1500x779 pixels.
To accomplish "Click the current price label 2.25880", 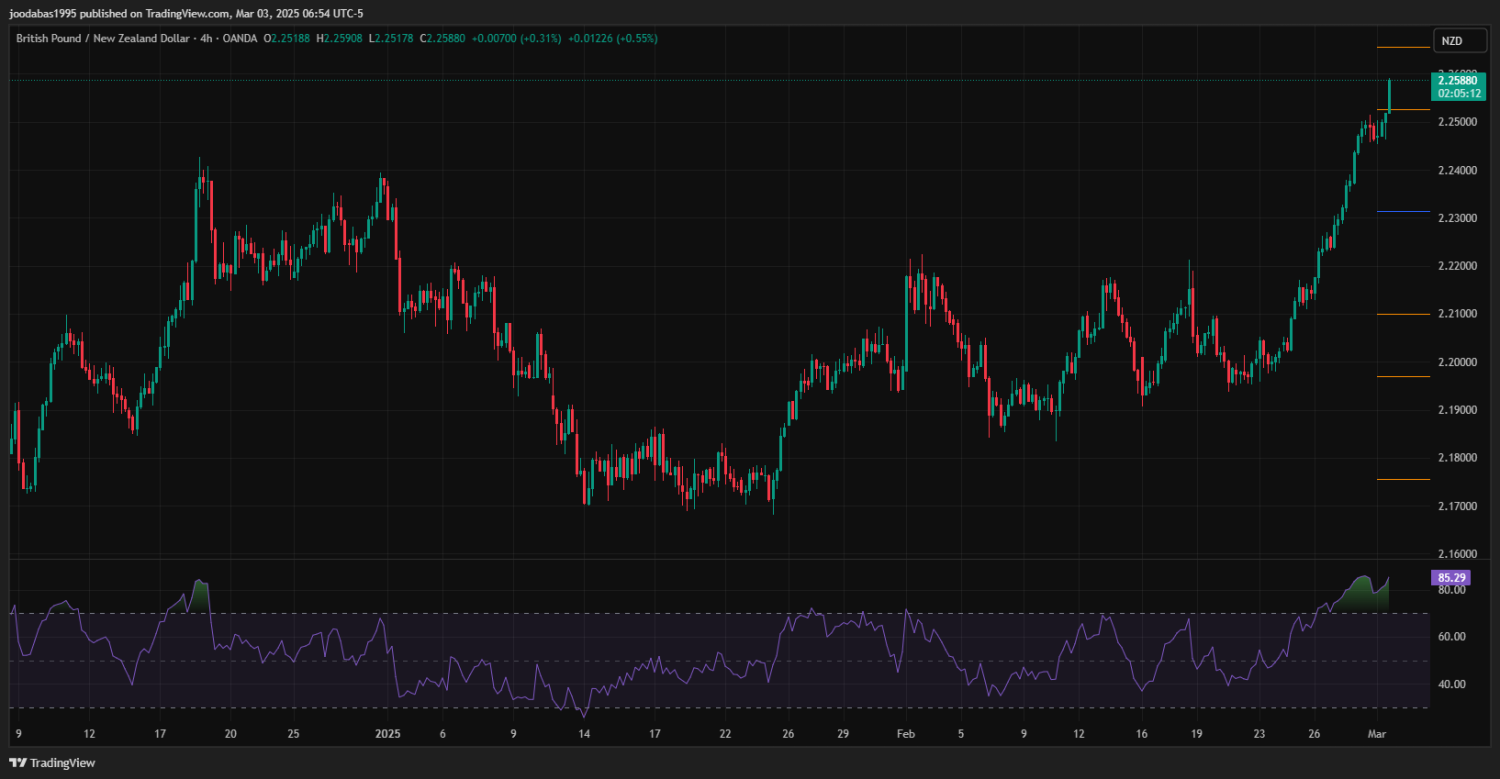I will [1459, 79].
